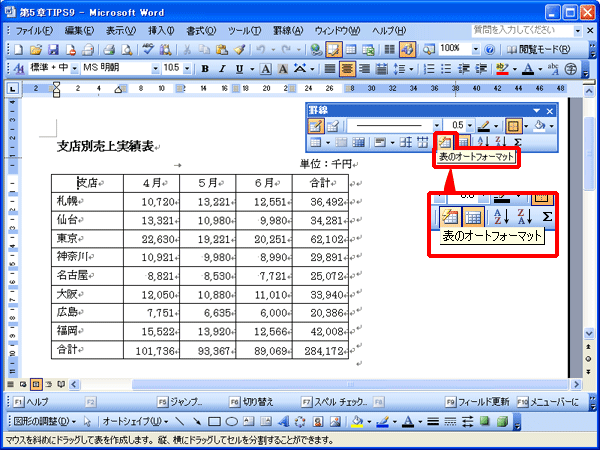This screenshot has width=600, height=450.
Task: Click the AutoSum sigma icon
Action: coord(517,142)
